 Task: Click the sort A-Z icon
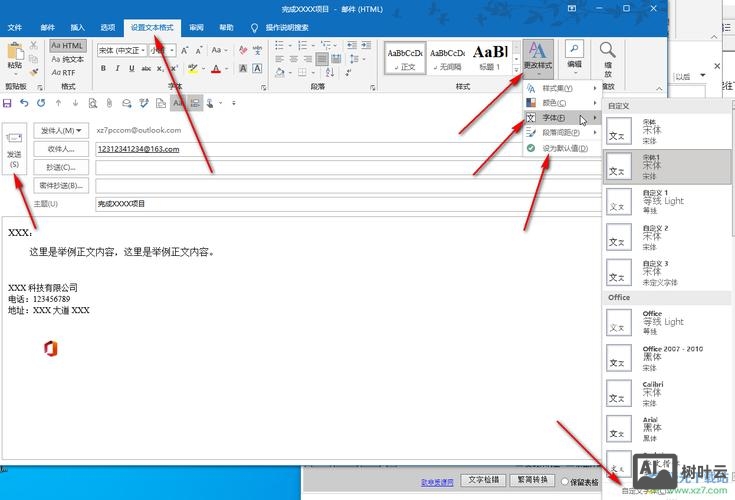point(330,72)
